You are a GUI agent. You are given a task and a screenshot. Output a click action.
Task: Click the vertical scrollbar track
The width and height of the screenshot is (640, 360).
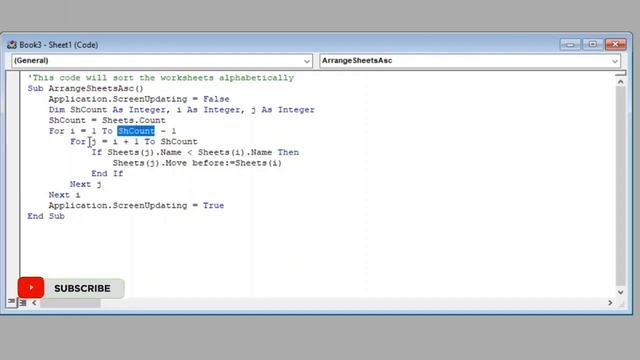click(x=620, y=187)
